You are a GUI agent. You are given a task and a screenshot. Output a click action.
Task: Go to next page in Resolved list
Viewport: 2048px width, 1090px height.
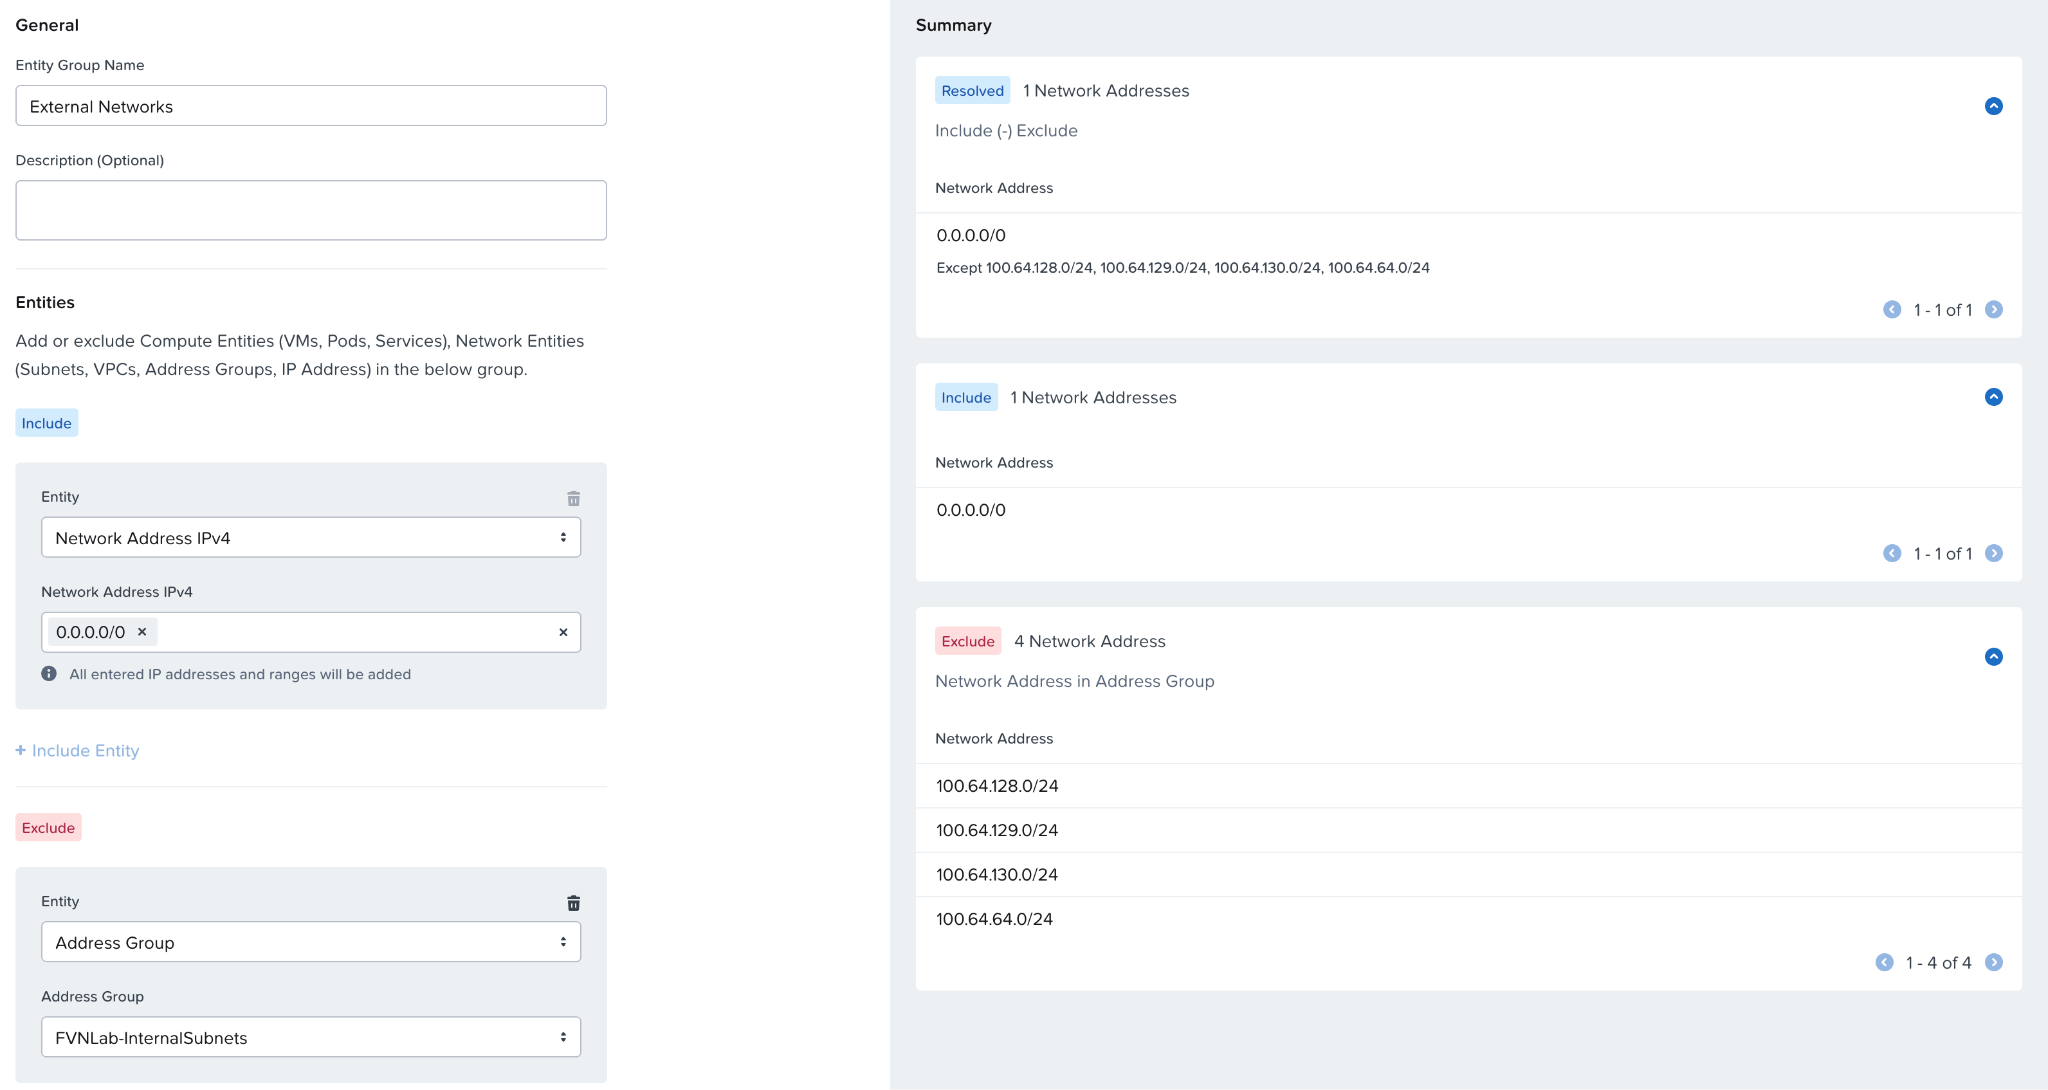1993,310
